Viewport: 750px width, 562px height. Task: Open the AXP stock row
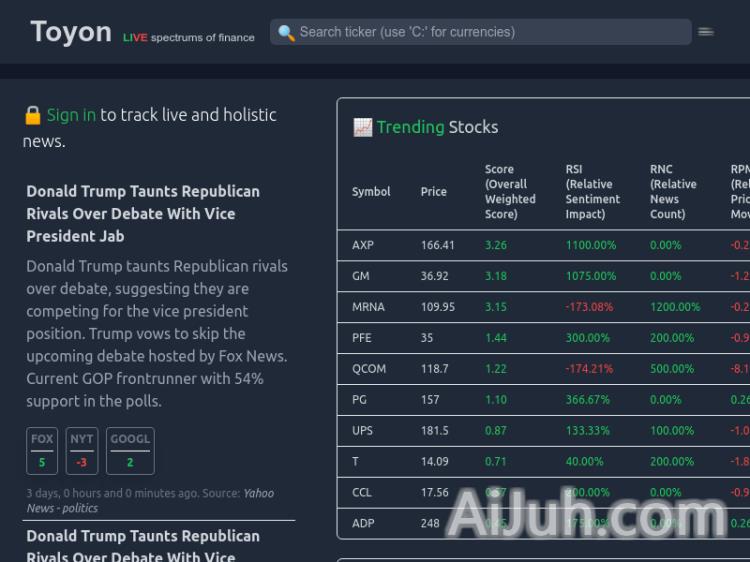point(362,245)
